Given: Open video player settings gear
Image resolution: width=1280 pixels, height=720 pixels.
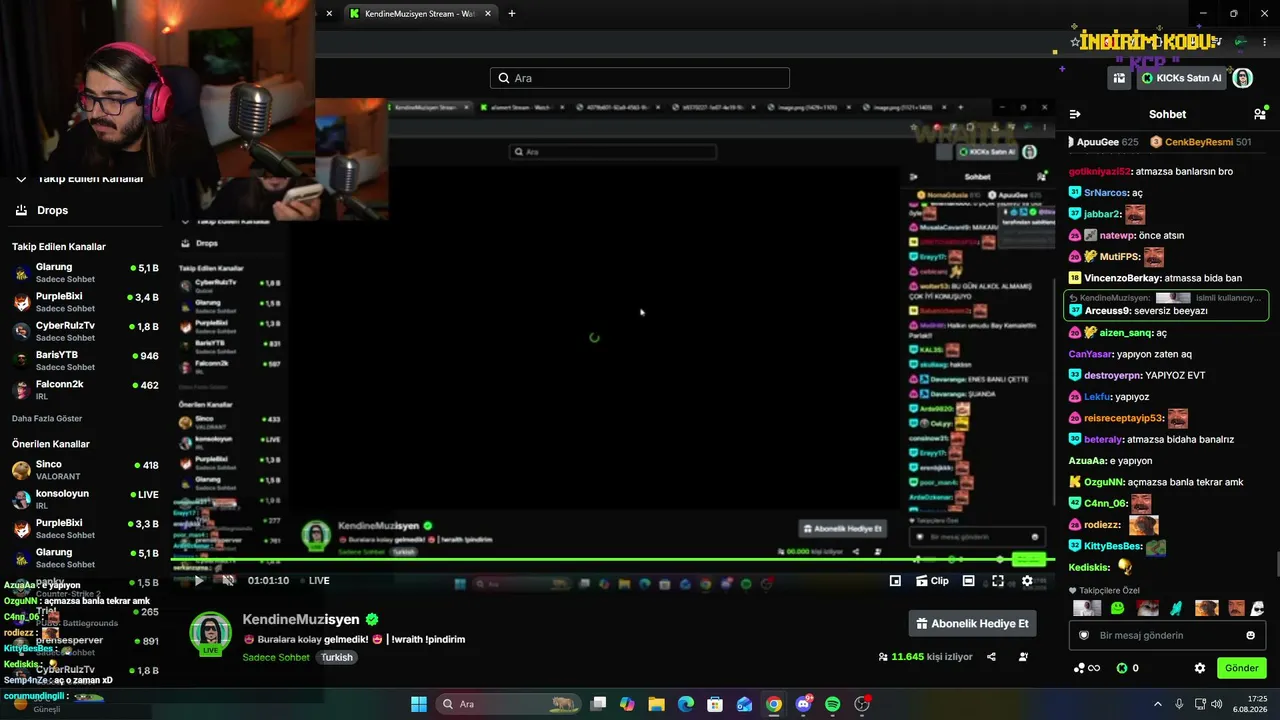Looking at the screenshot, I should 1027,581.
